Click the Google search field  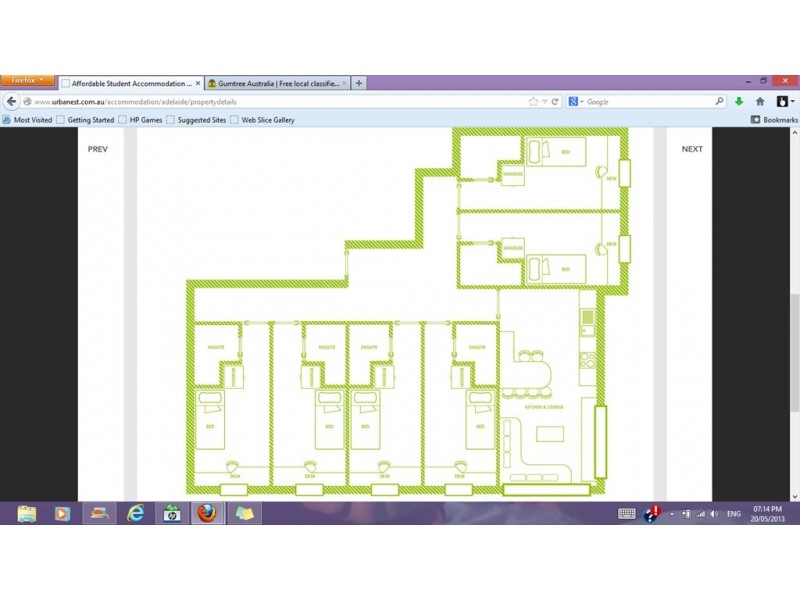[649, 102]
